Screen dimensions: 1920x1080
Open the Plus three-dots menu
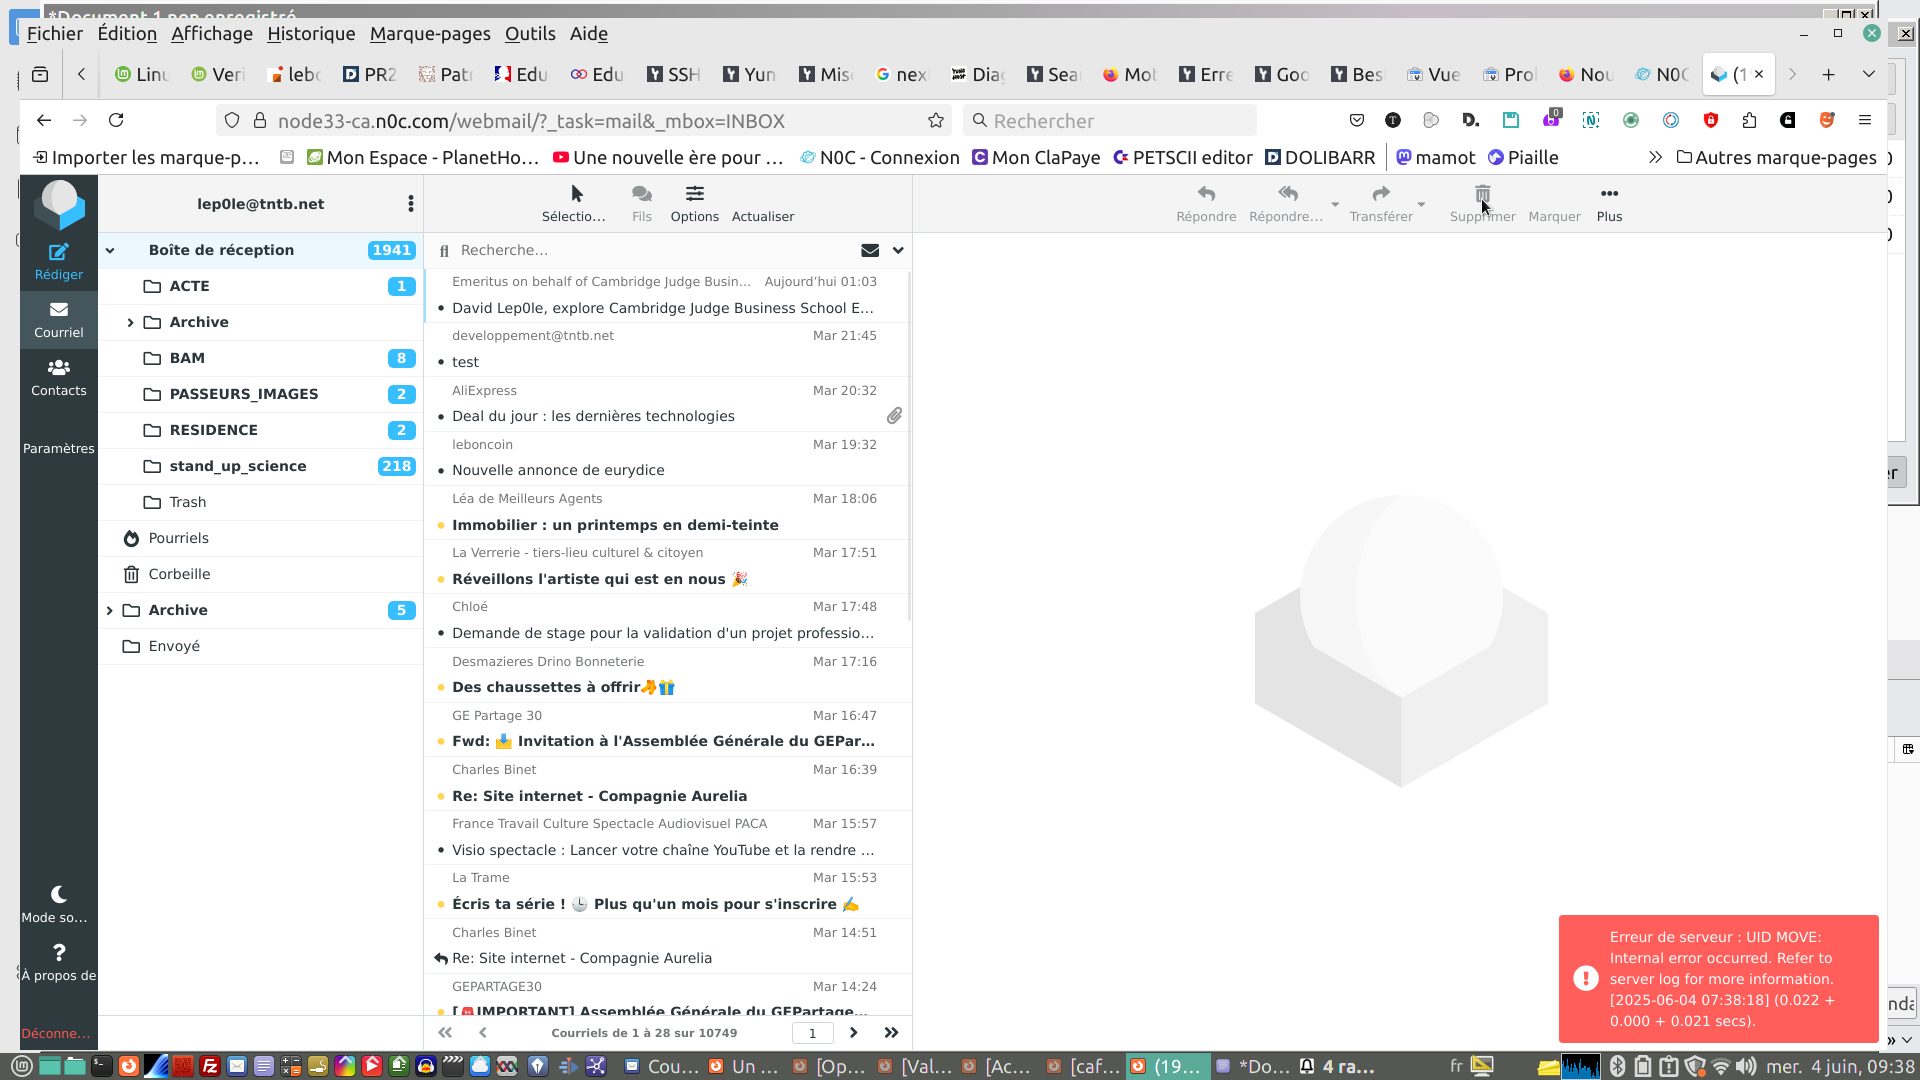(1609, 194)
